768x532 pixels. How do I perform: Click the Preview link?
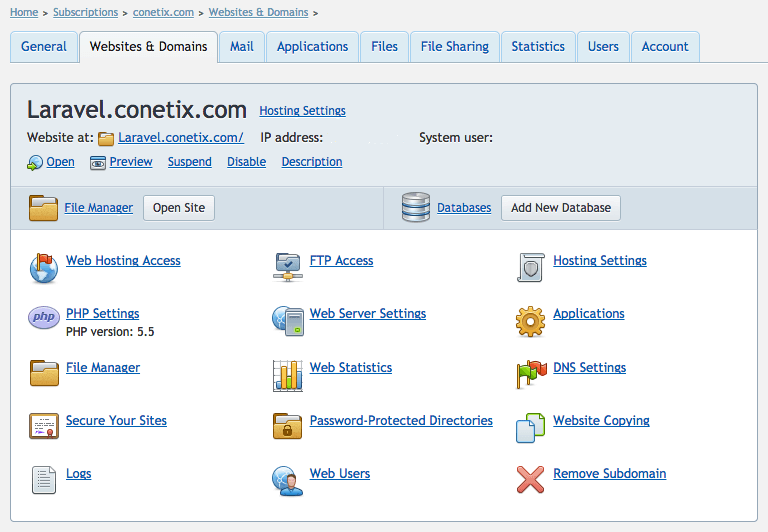pos(131,162)
